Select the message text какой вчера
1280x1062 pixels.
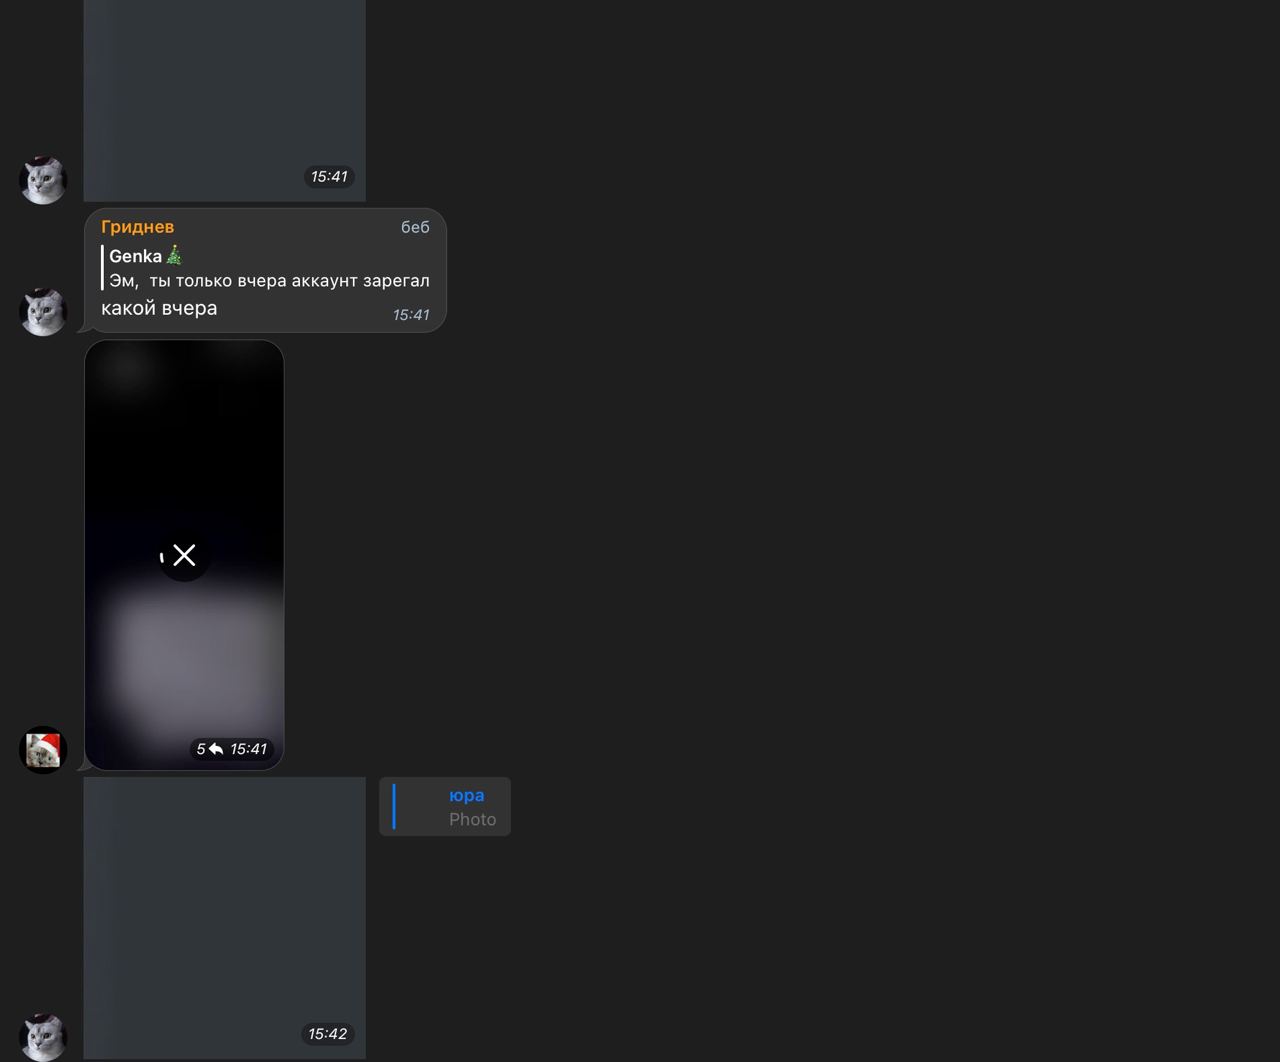159,308
